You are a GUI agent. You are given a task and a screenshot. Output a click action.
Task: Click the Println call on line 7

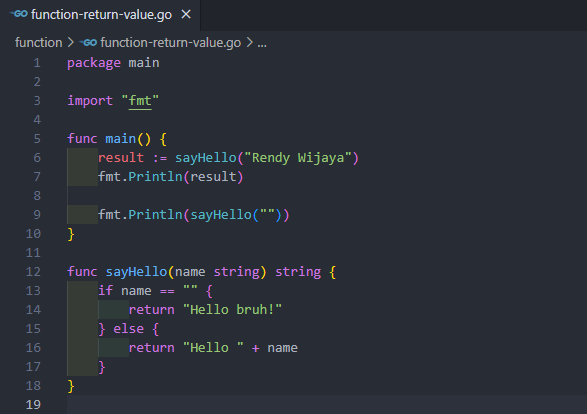(x=155, y=177)
